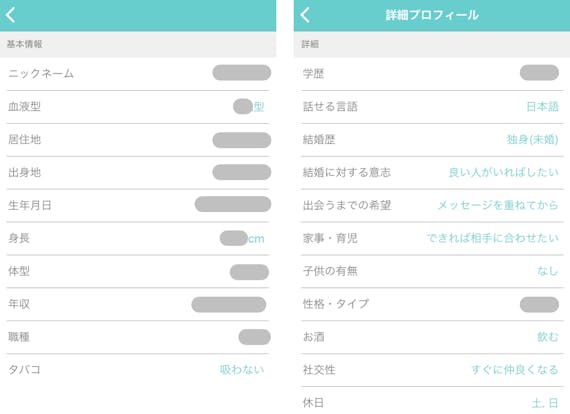Tap the back arrow on the basic info screen
Screen dimensions: 570x414
[11, 15]
